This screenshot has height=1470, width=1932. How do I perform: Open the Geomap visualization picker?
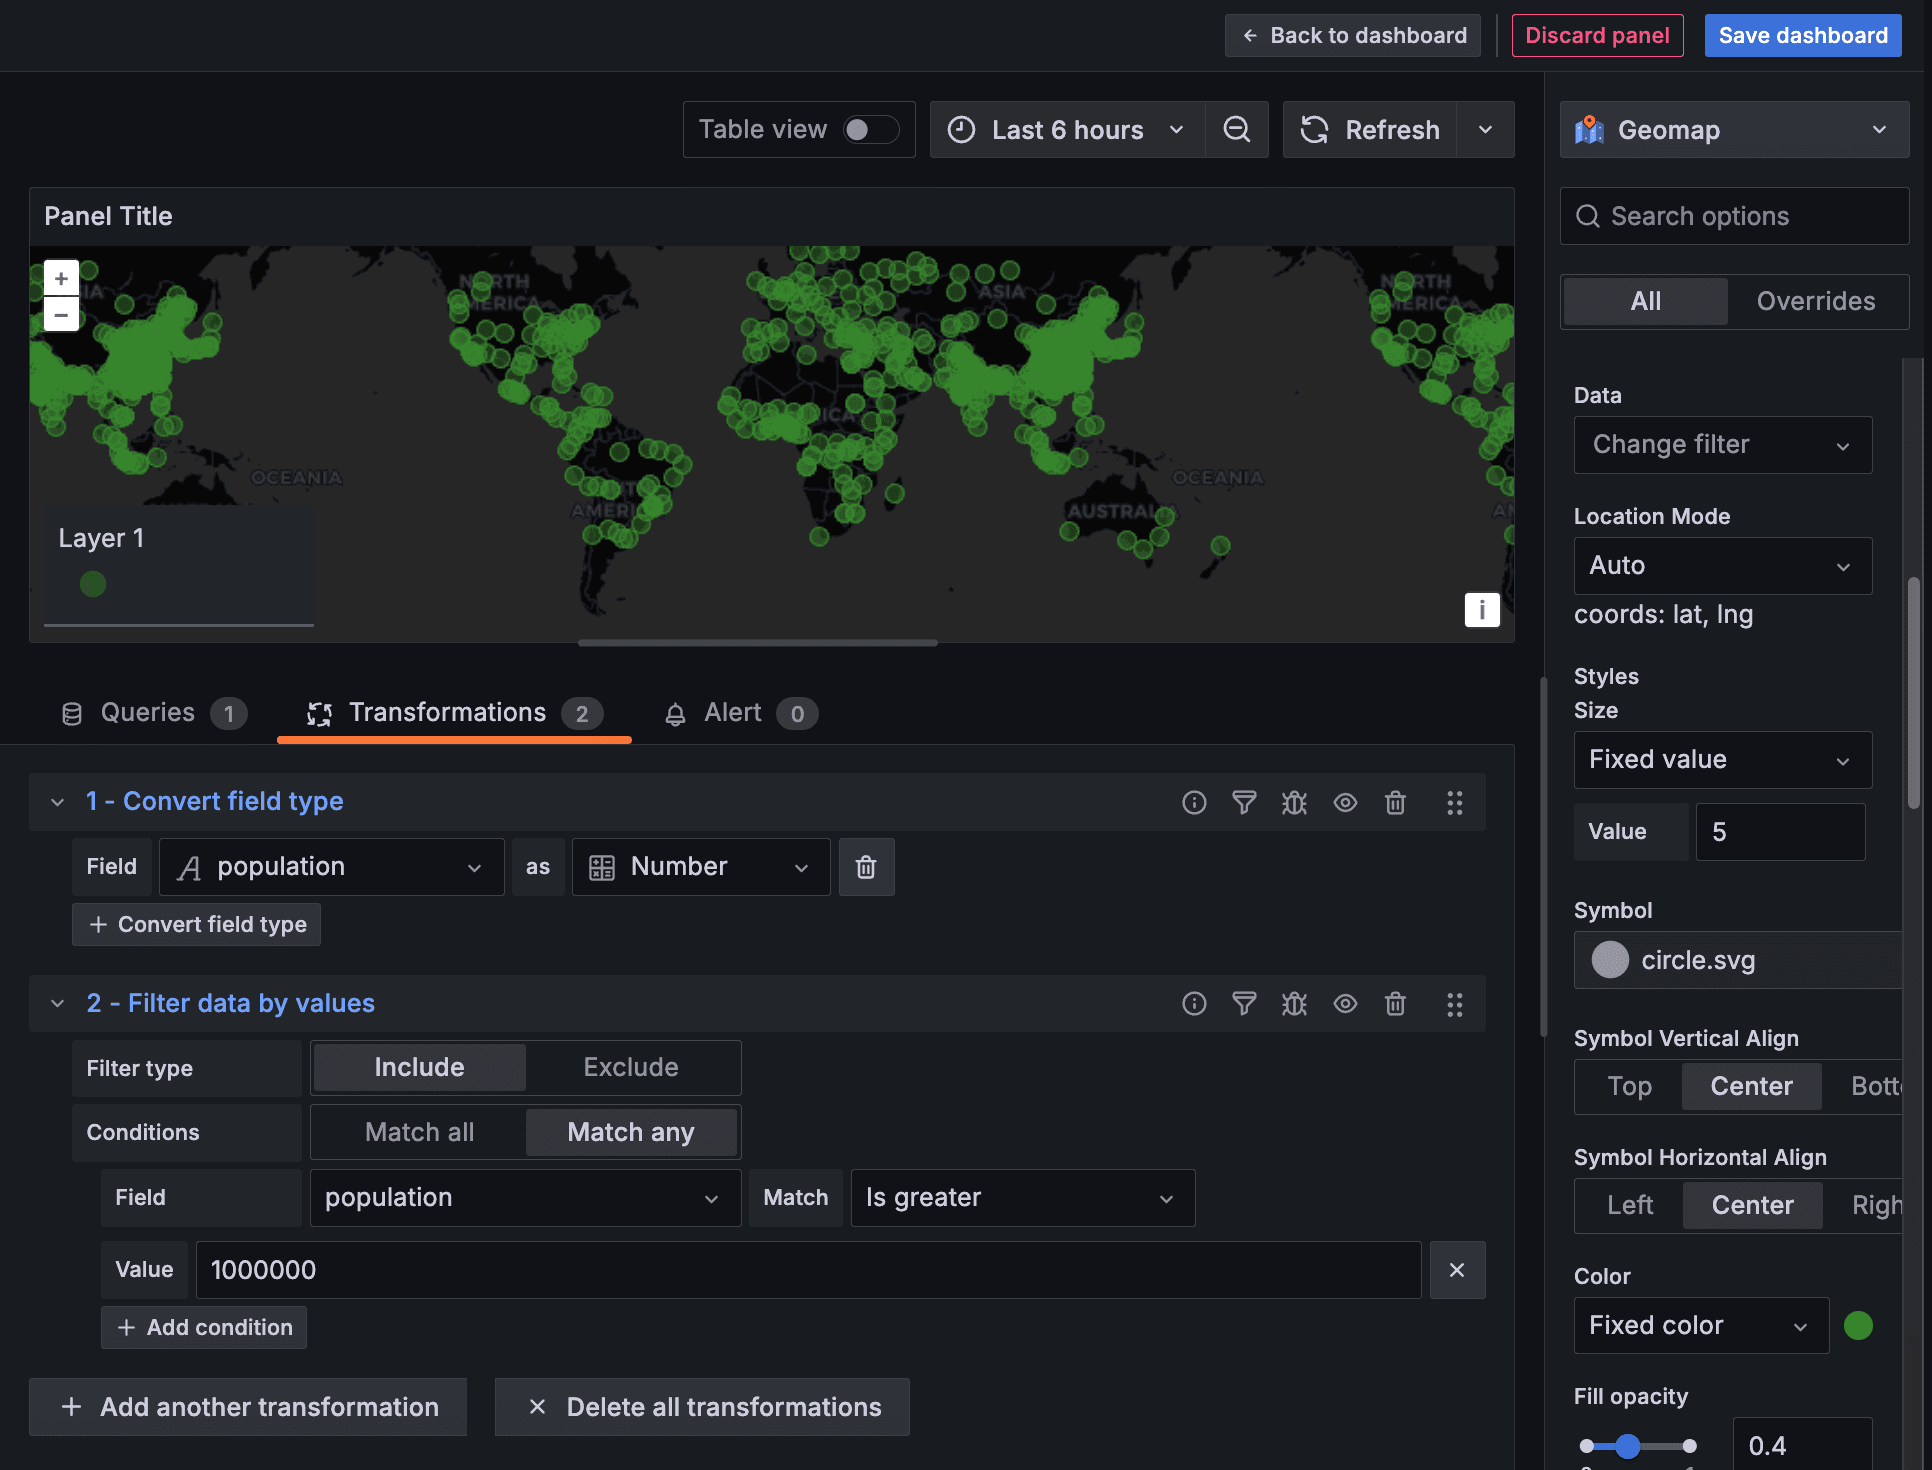tap(1735, 129)
